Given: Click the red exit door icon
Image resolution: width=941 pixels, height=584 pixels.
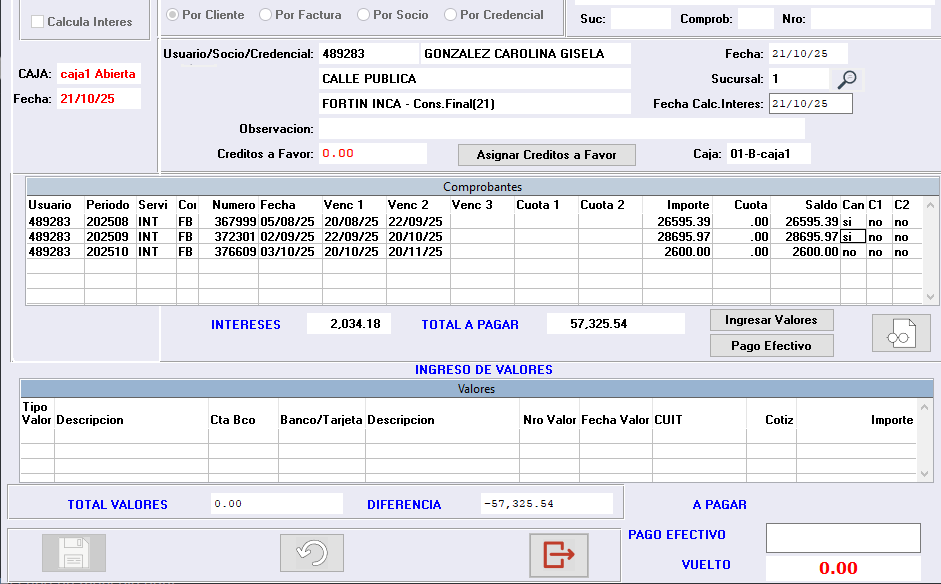Looking at the screenshot, I should tap(558, 553).
